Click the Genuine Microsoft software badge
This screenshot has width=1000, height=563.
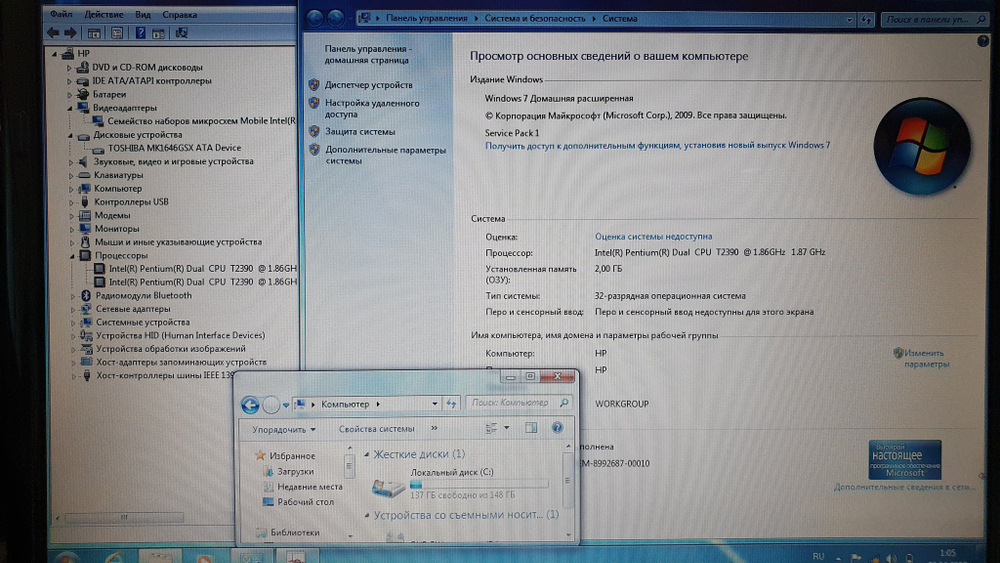pos(904,460)
